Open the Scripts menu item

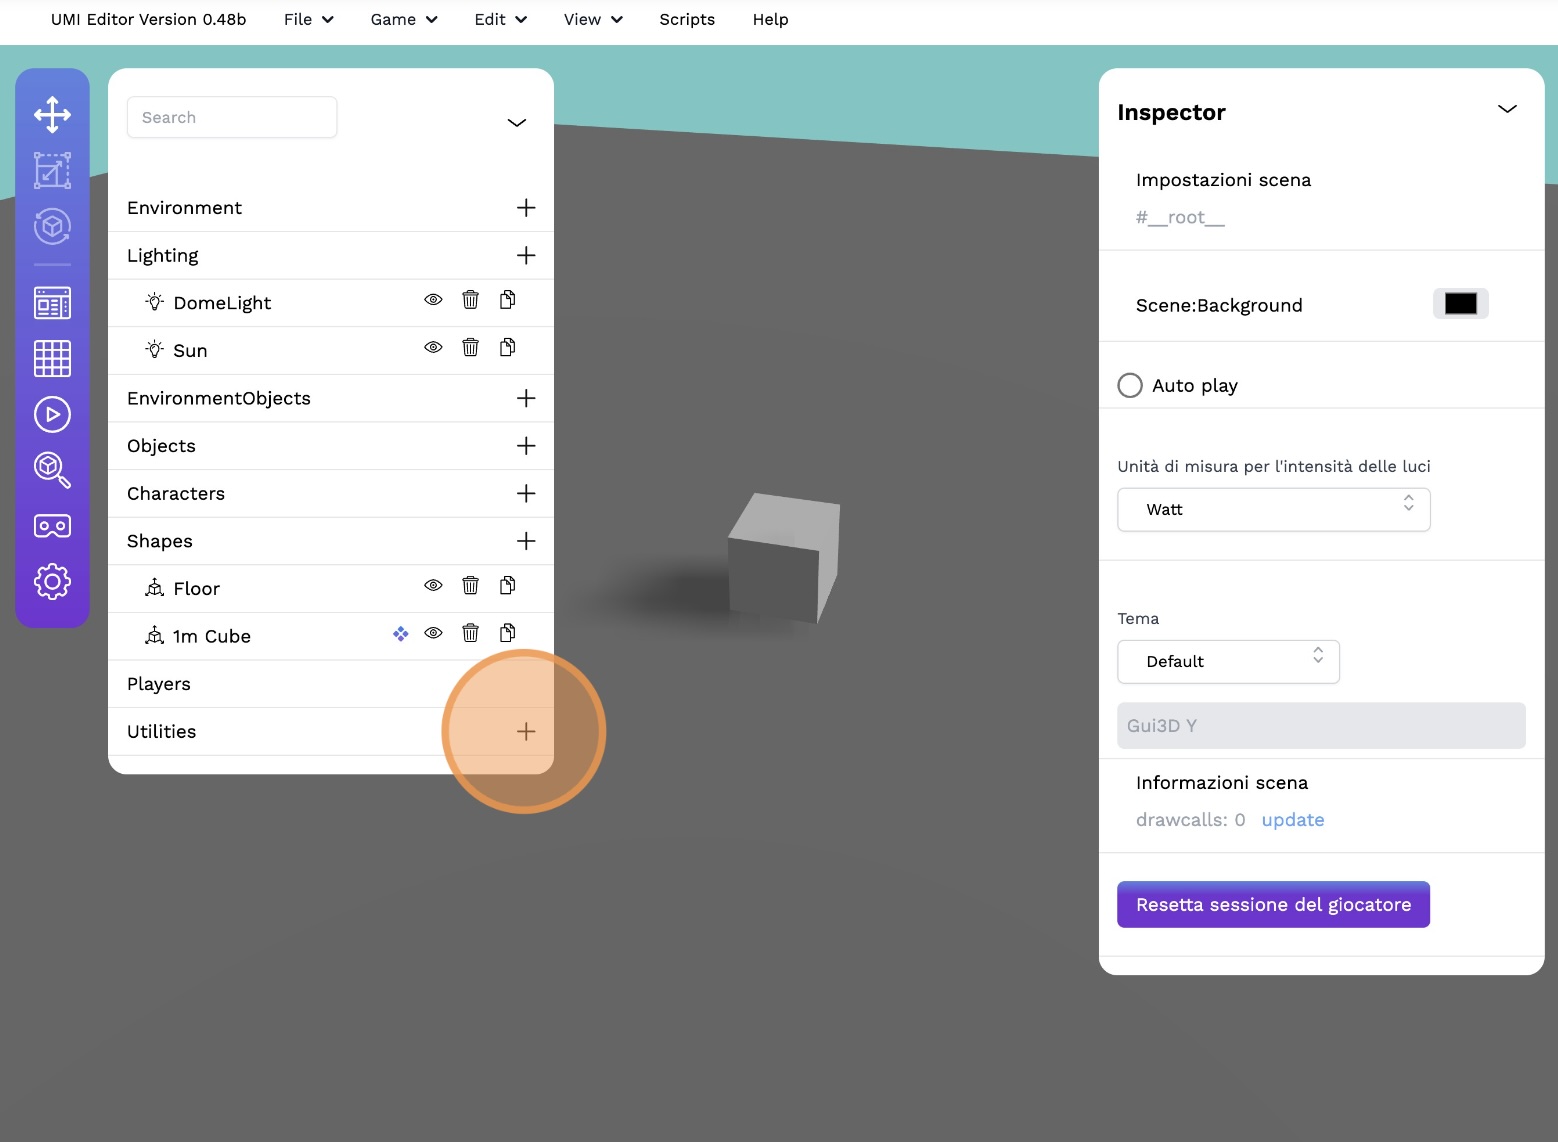687,20
